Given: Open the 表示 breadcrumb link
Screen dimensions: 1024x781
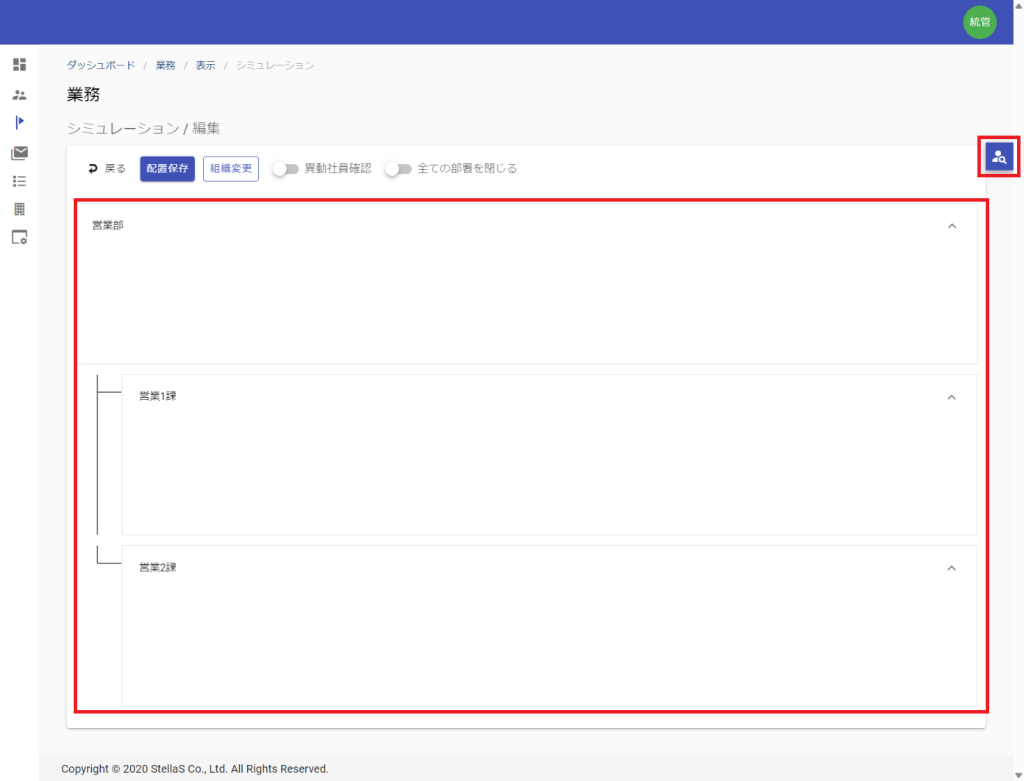Looking at the screenshot, I should click(x=205, y=65).
